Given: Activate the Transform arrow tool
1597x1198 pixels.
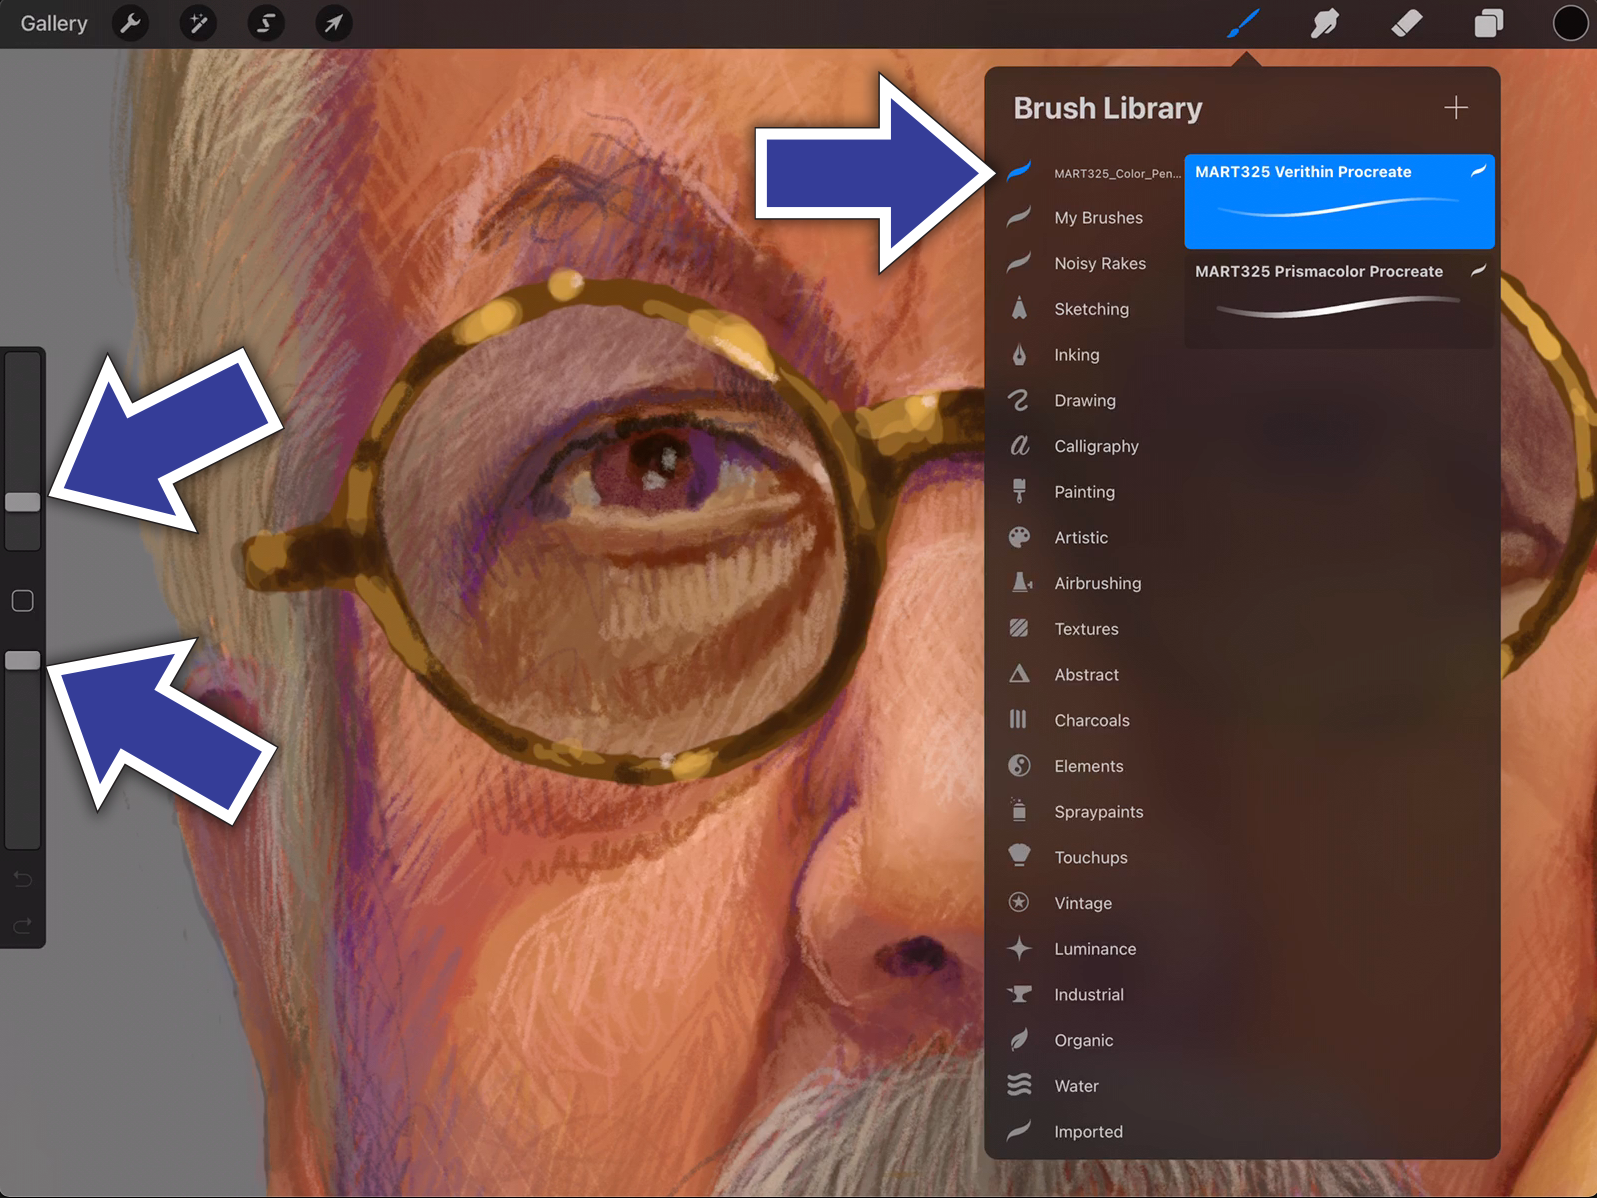Looking at the screenshot, I should (x=334, y=23).
